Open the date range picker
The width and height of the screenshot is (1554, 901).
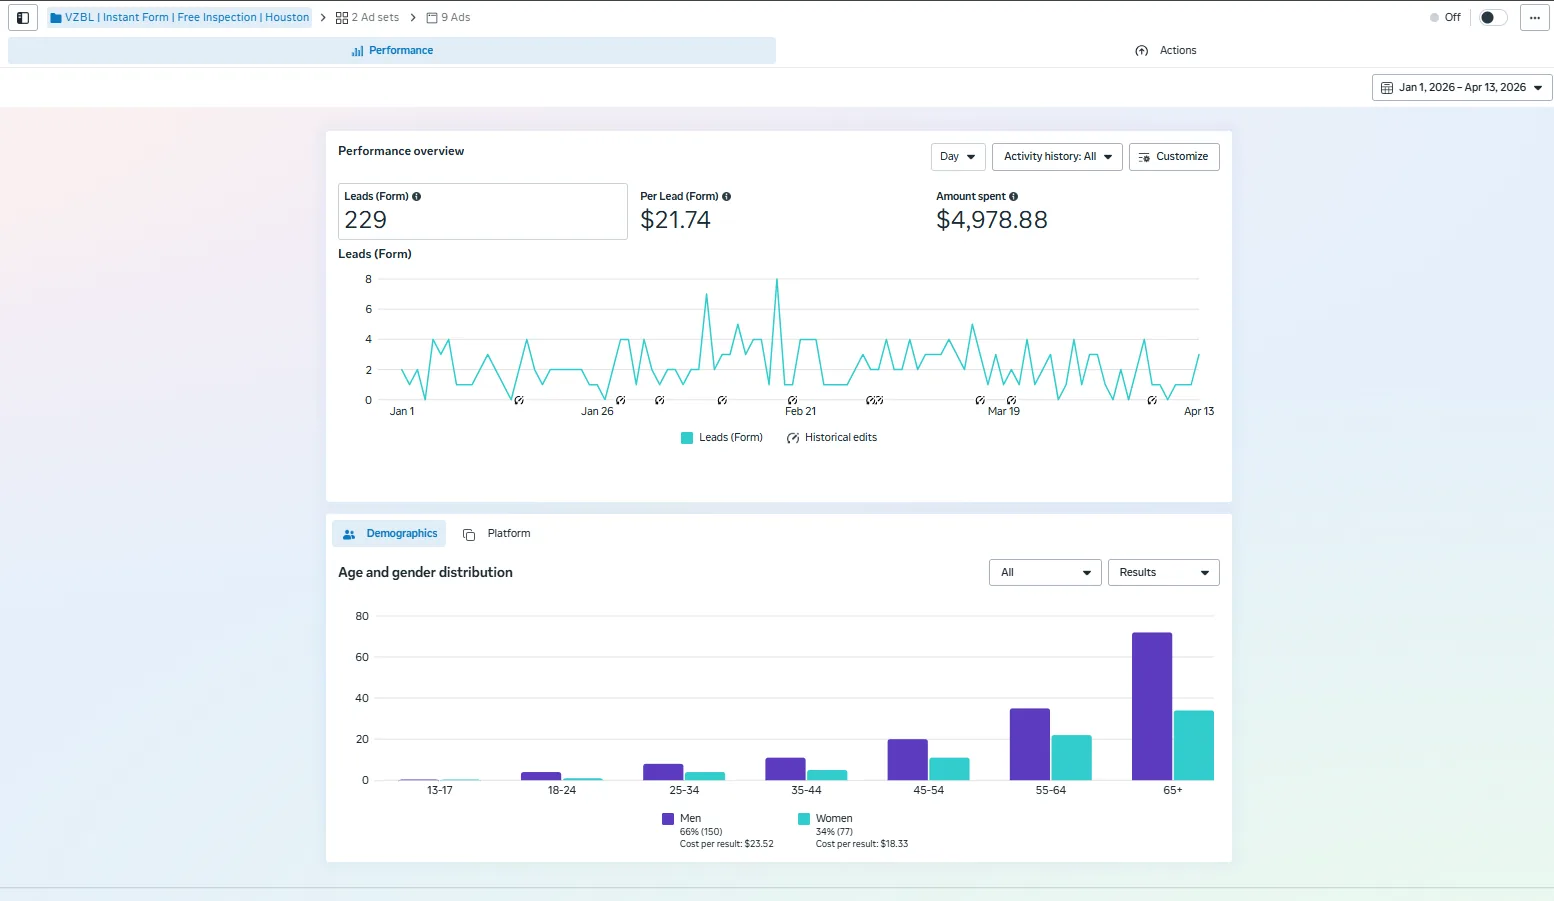tap(1462, 88)
